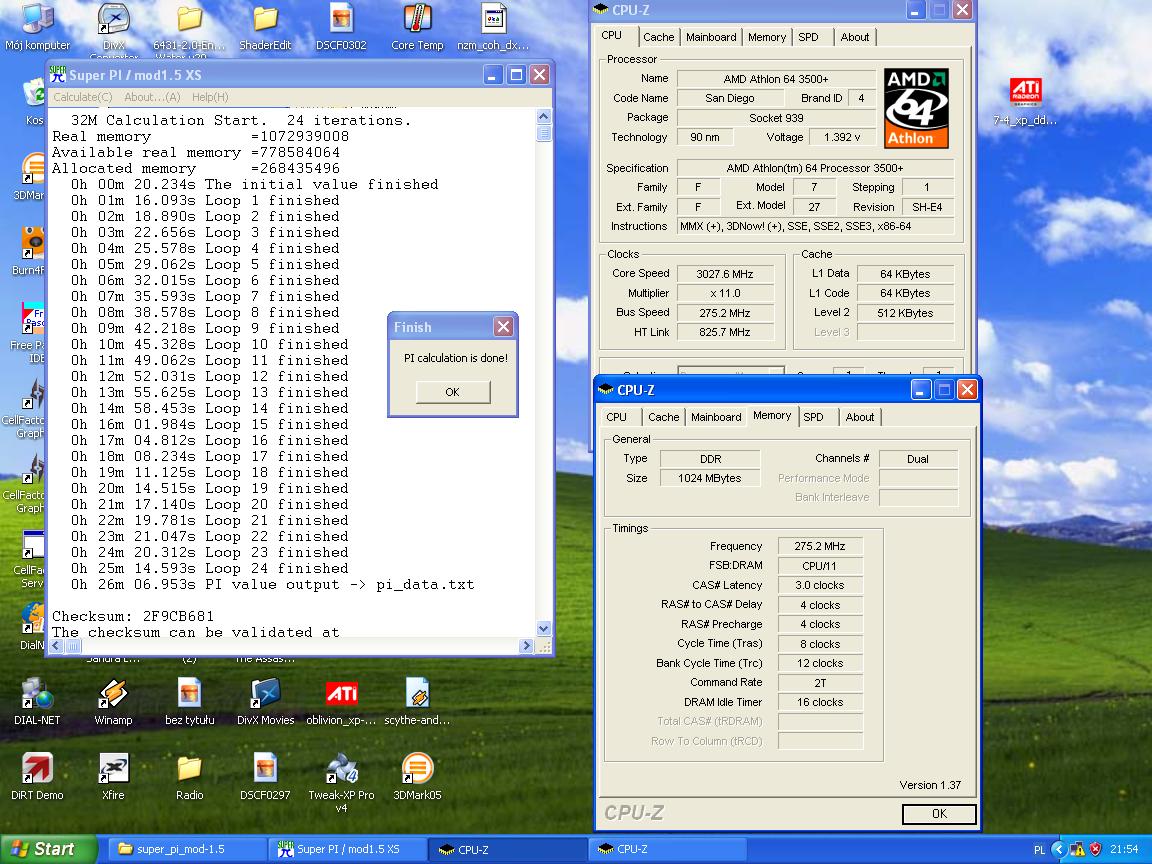Open the ATI 7-4_xp_dd installer icon
The width and height of the screenshot is (1152, 864).
click(x=1025, y=101)
